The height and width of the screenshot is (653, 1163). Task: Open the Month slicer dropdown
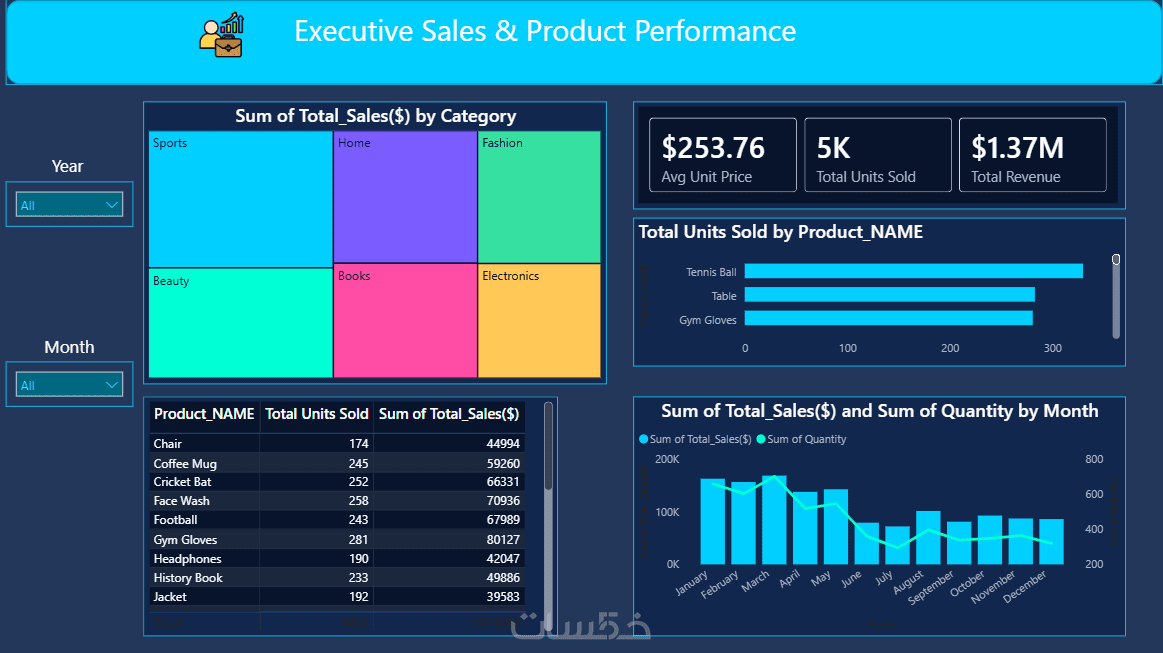click(x=69, y=385)
